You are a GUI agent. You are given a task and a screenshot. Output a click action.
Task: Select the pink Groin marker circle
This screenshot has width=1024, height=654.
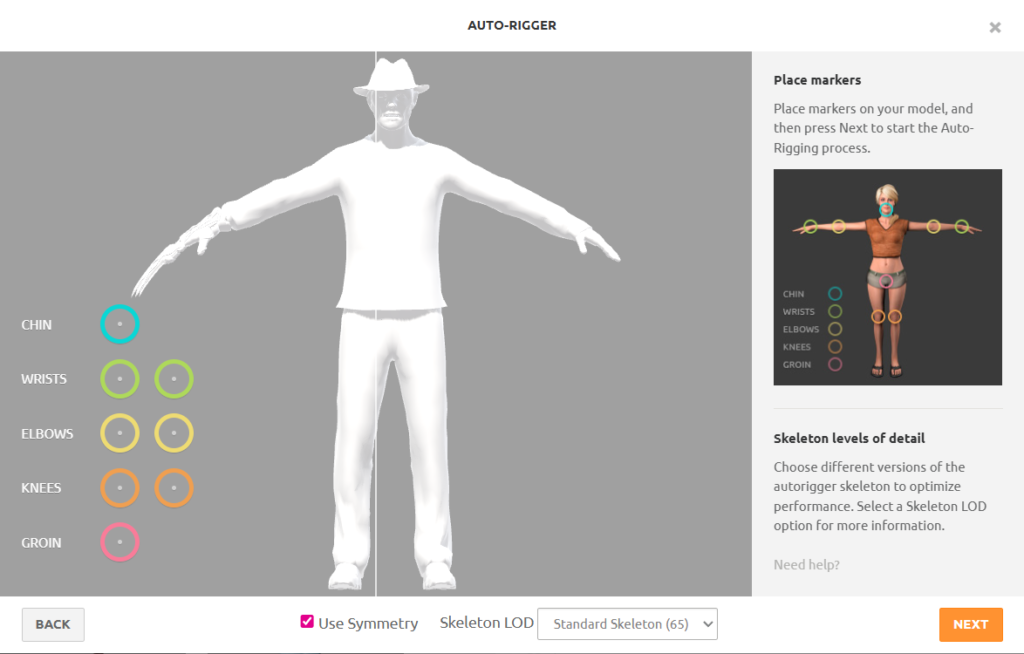tap(120, 542)
